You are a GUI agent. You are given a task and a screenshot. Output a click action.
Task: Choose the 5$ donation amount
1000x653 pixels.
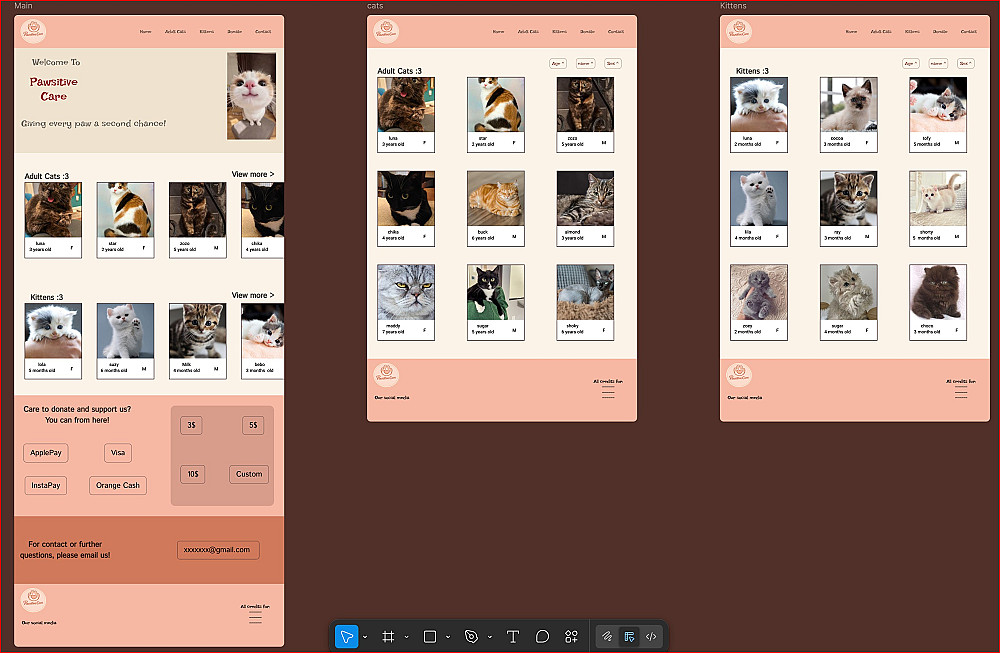coord(253,425)
